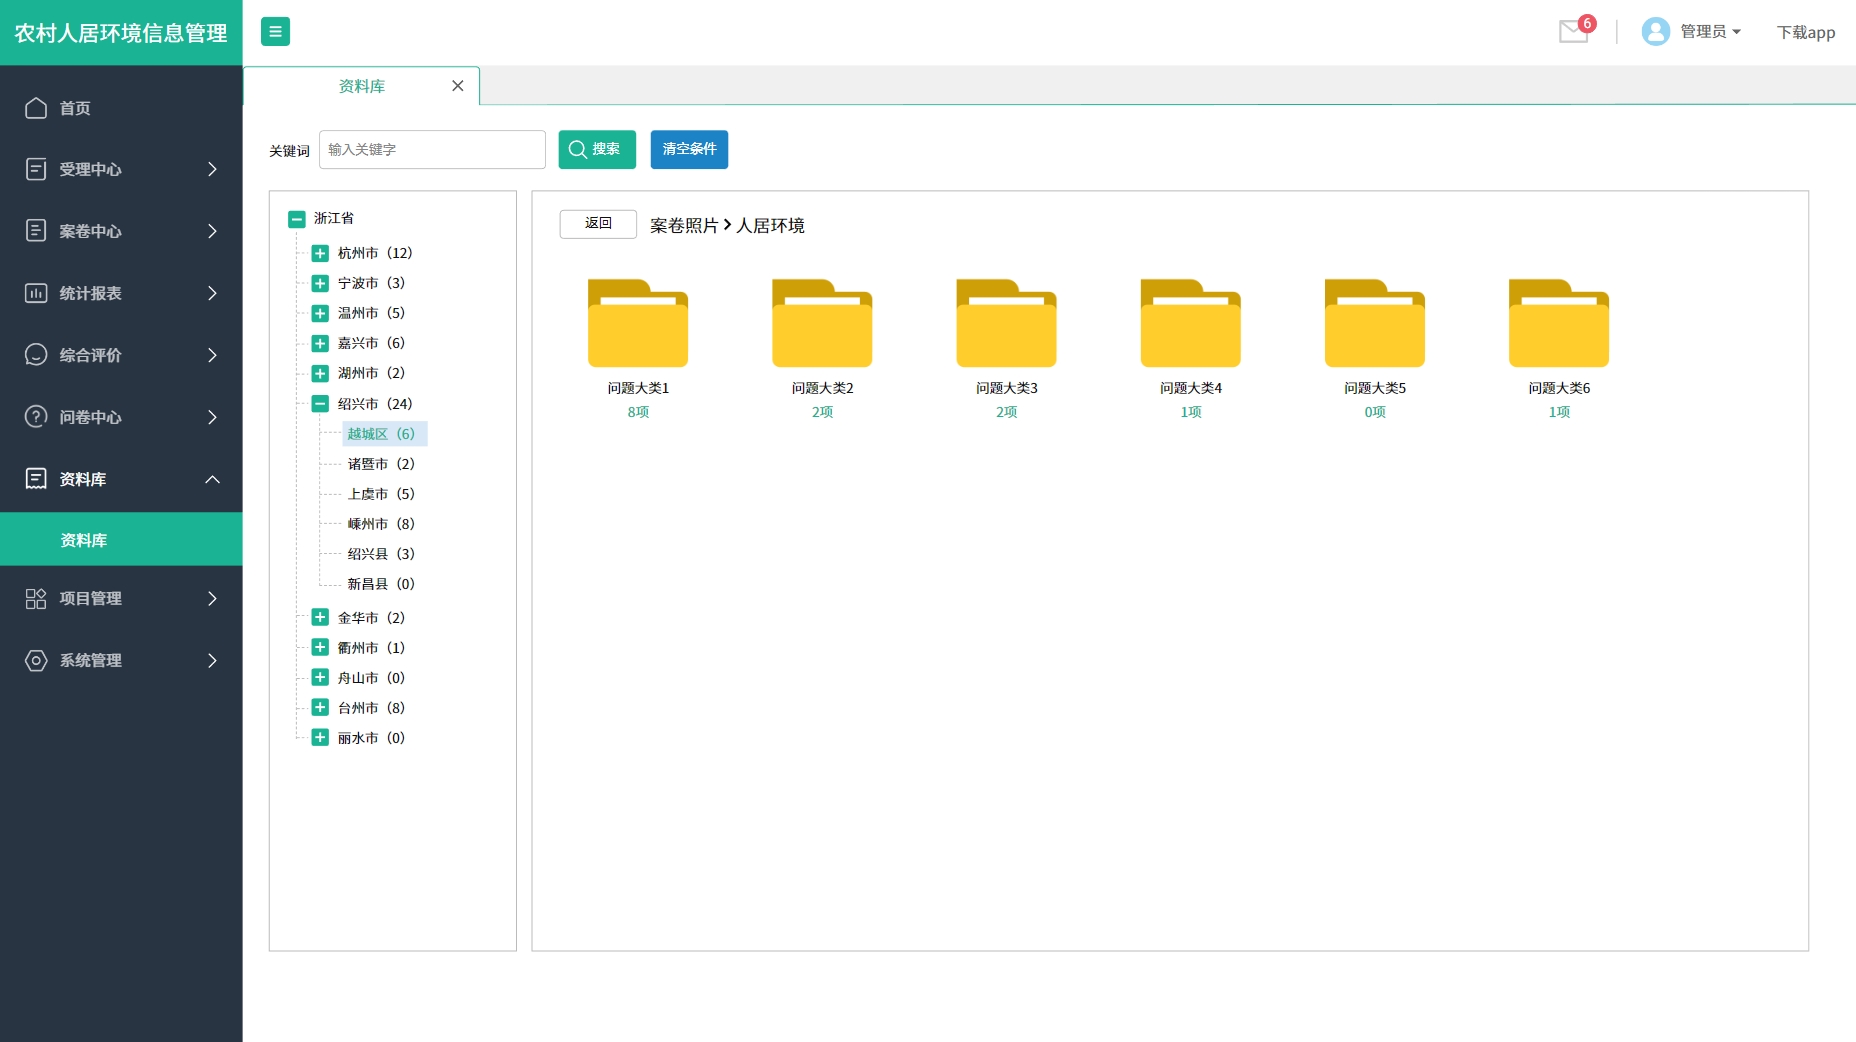The height and width of the screenshot is (1042, 1856).
Task: Click the 案卷中心 document icon
Action: coord(36,231)
